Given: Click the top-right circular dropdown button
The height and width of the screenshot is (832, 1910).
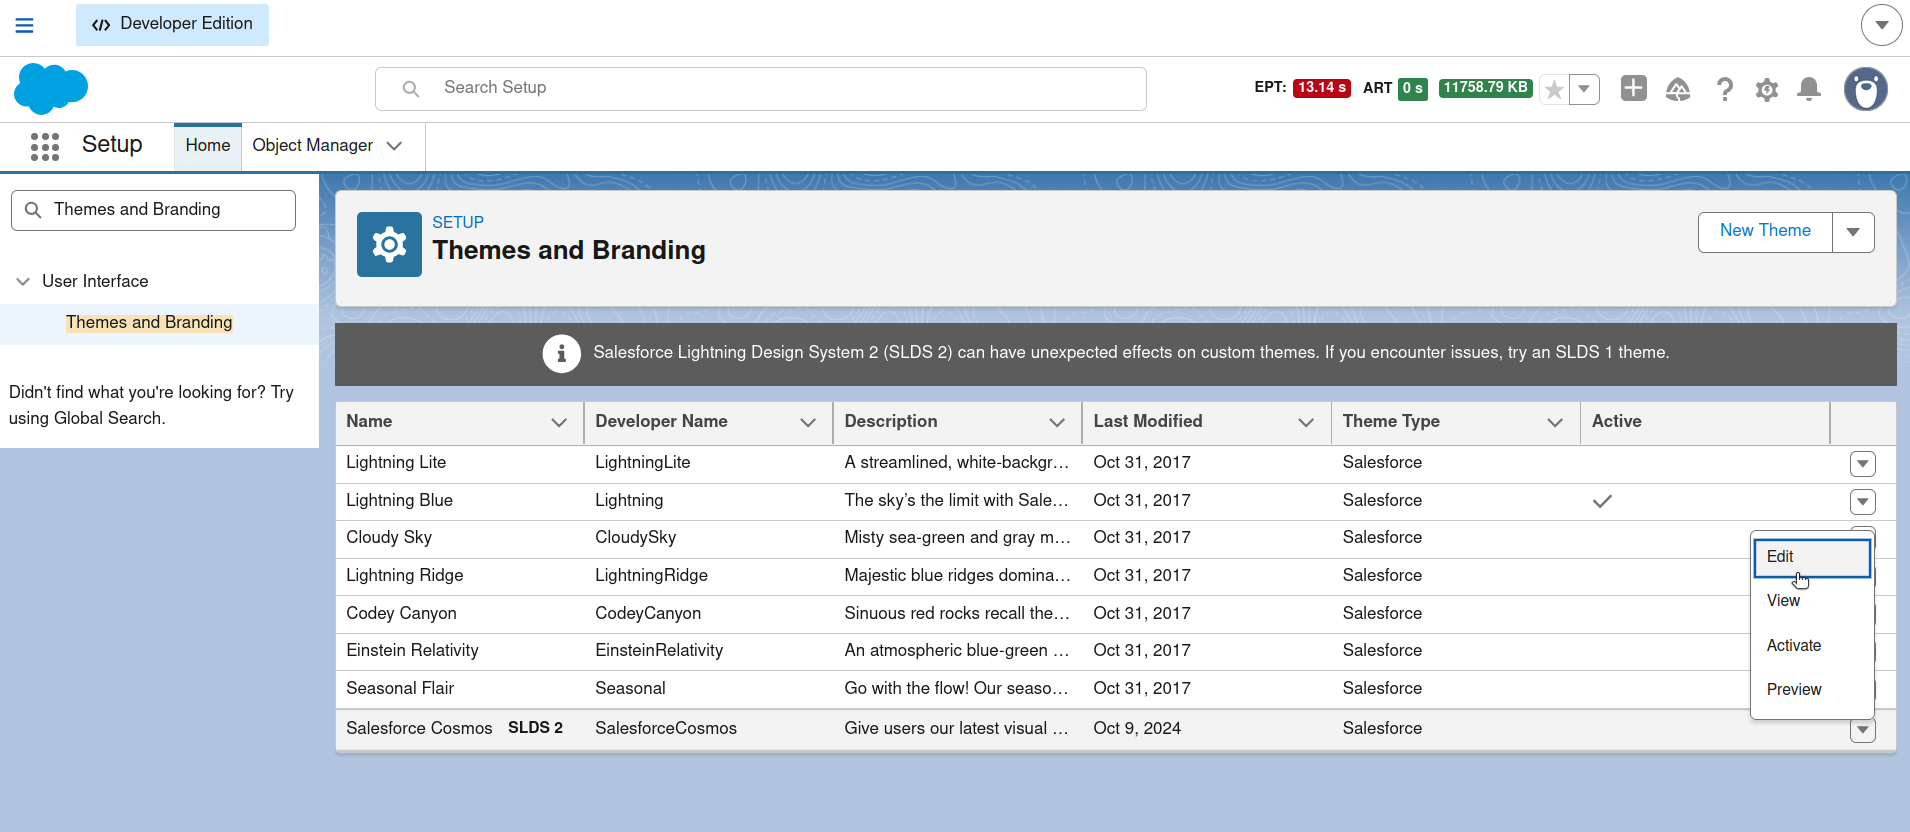Looking at the screenshot, I should [1882, 25].
